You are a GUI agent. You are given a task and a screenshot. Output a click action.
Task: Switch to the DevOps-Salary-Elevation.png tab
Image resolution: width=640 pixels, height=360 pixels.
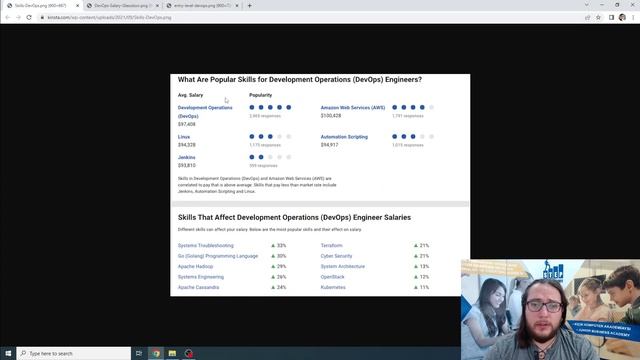122,6
